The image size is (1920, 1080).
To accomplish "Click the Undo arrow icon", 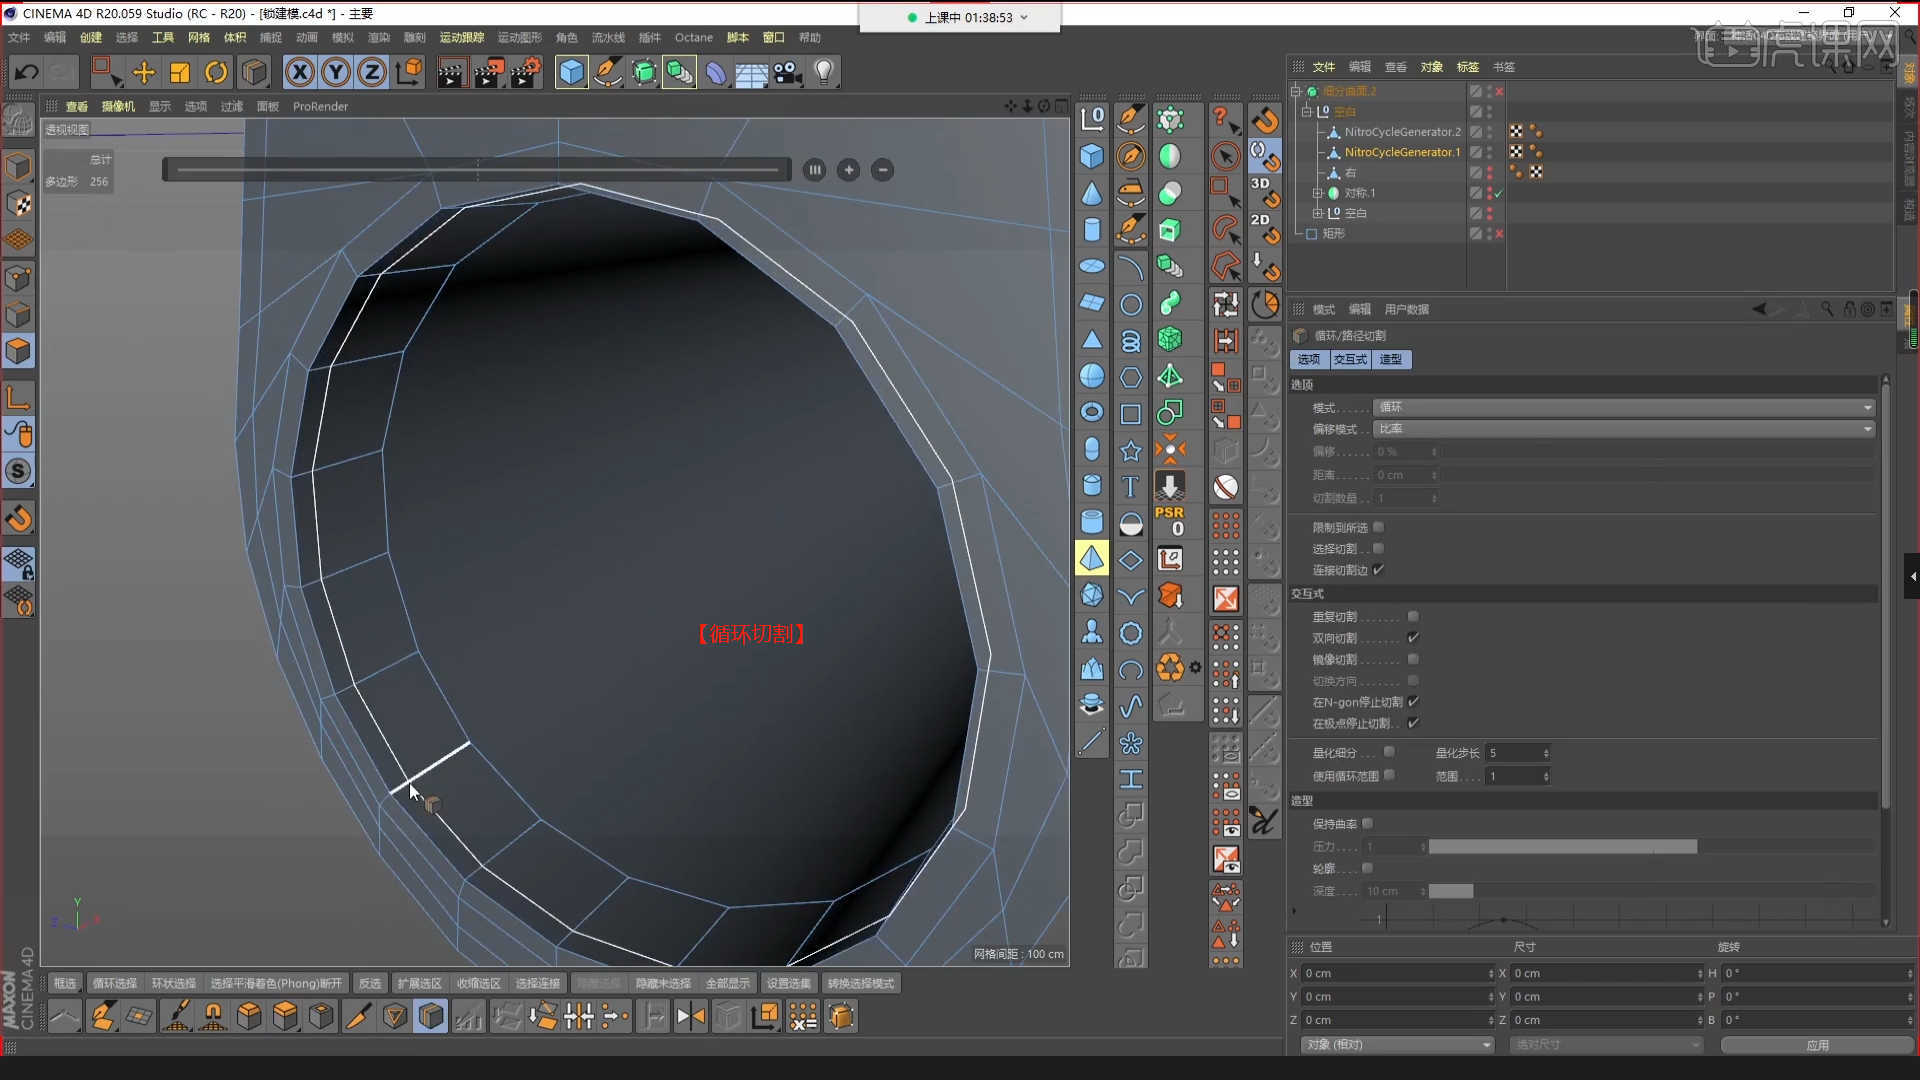I will (27, 72).
